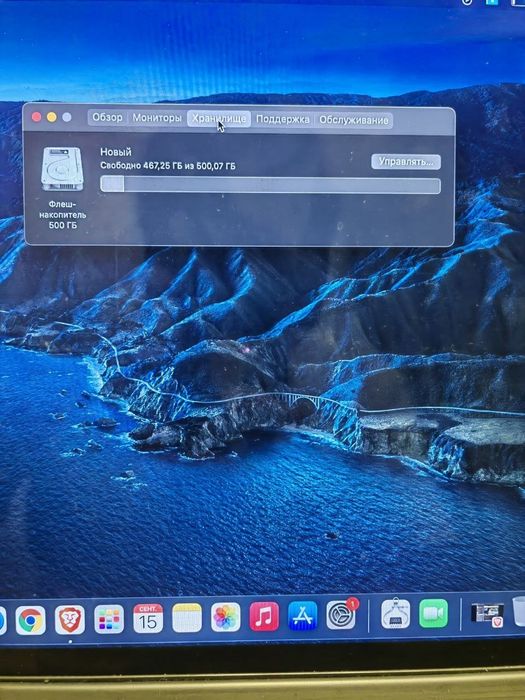
Task: Open the Calendar app showing 15
Action: (x=148, y=618)
